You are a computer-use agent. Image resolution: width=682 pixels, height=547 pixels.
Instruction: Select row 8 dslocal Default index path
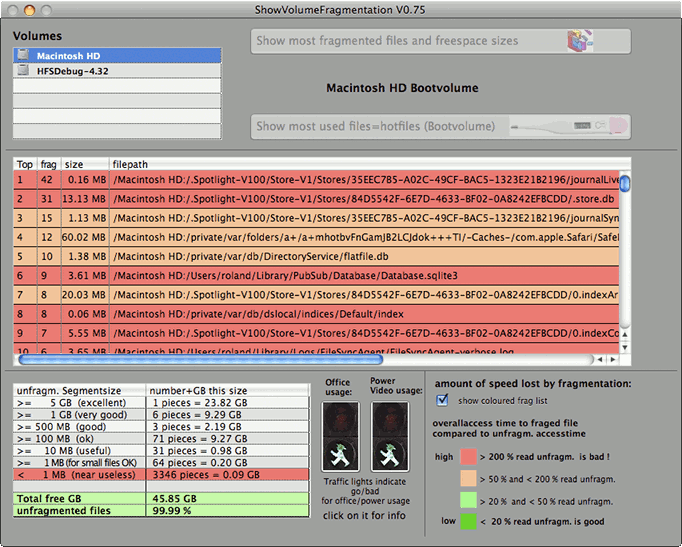click(364, 314)
